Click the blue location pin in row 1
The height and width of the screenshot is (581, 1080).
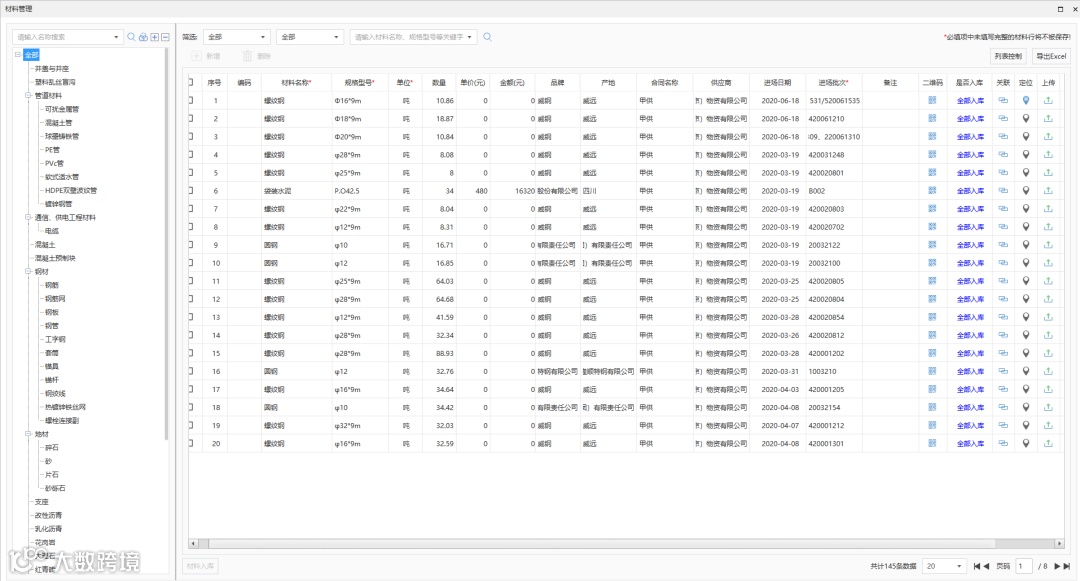click(x=1026, y=101)
